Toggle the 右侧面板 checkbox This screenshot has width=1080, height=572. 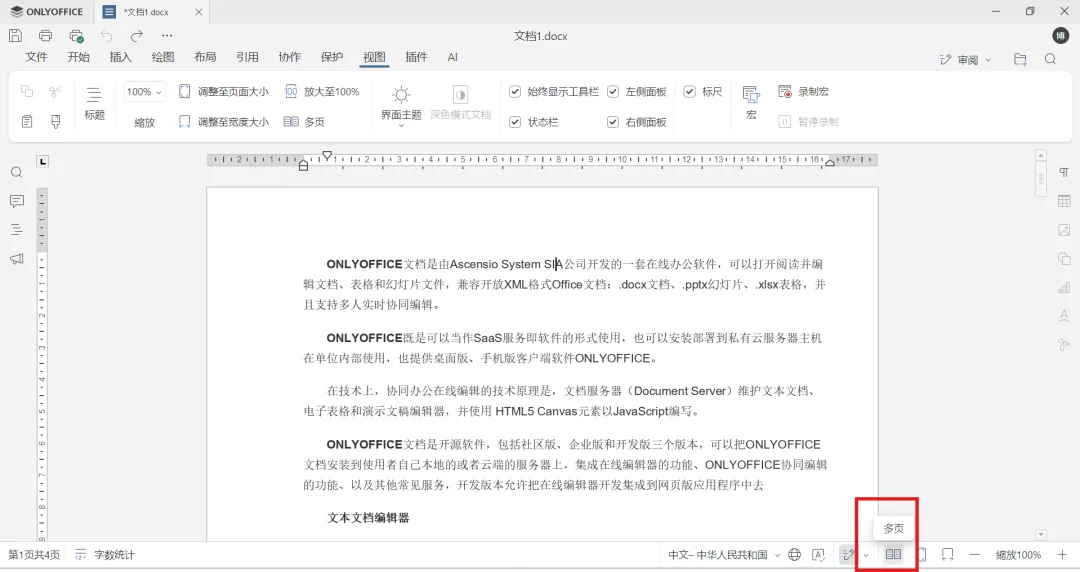point(613,122)
